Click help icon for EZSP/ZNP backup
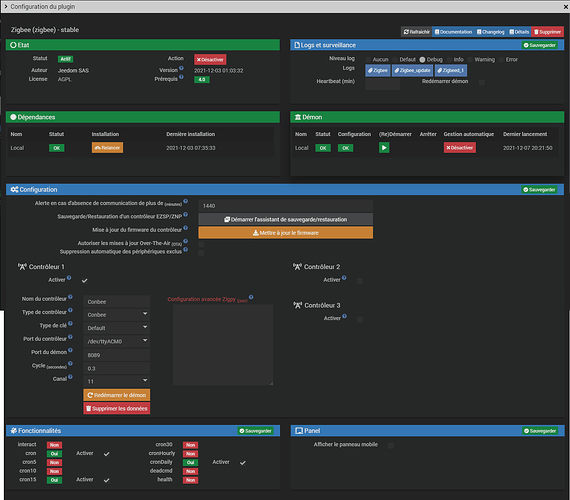The image size is (570, 500). point(185,215)
